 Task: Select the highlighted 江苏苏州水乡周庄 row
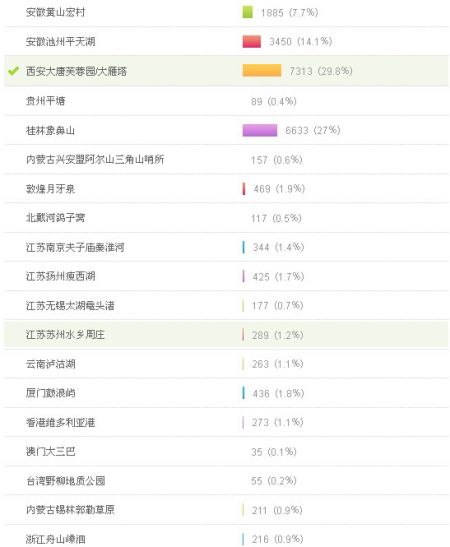coord(226,335)
